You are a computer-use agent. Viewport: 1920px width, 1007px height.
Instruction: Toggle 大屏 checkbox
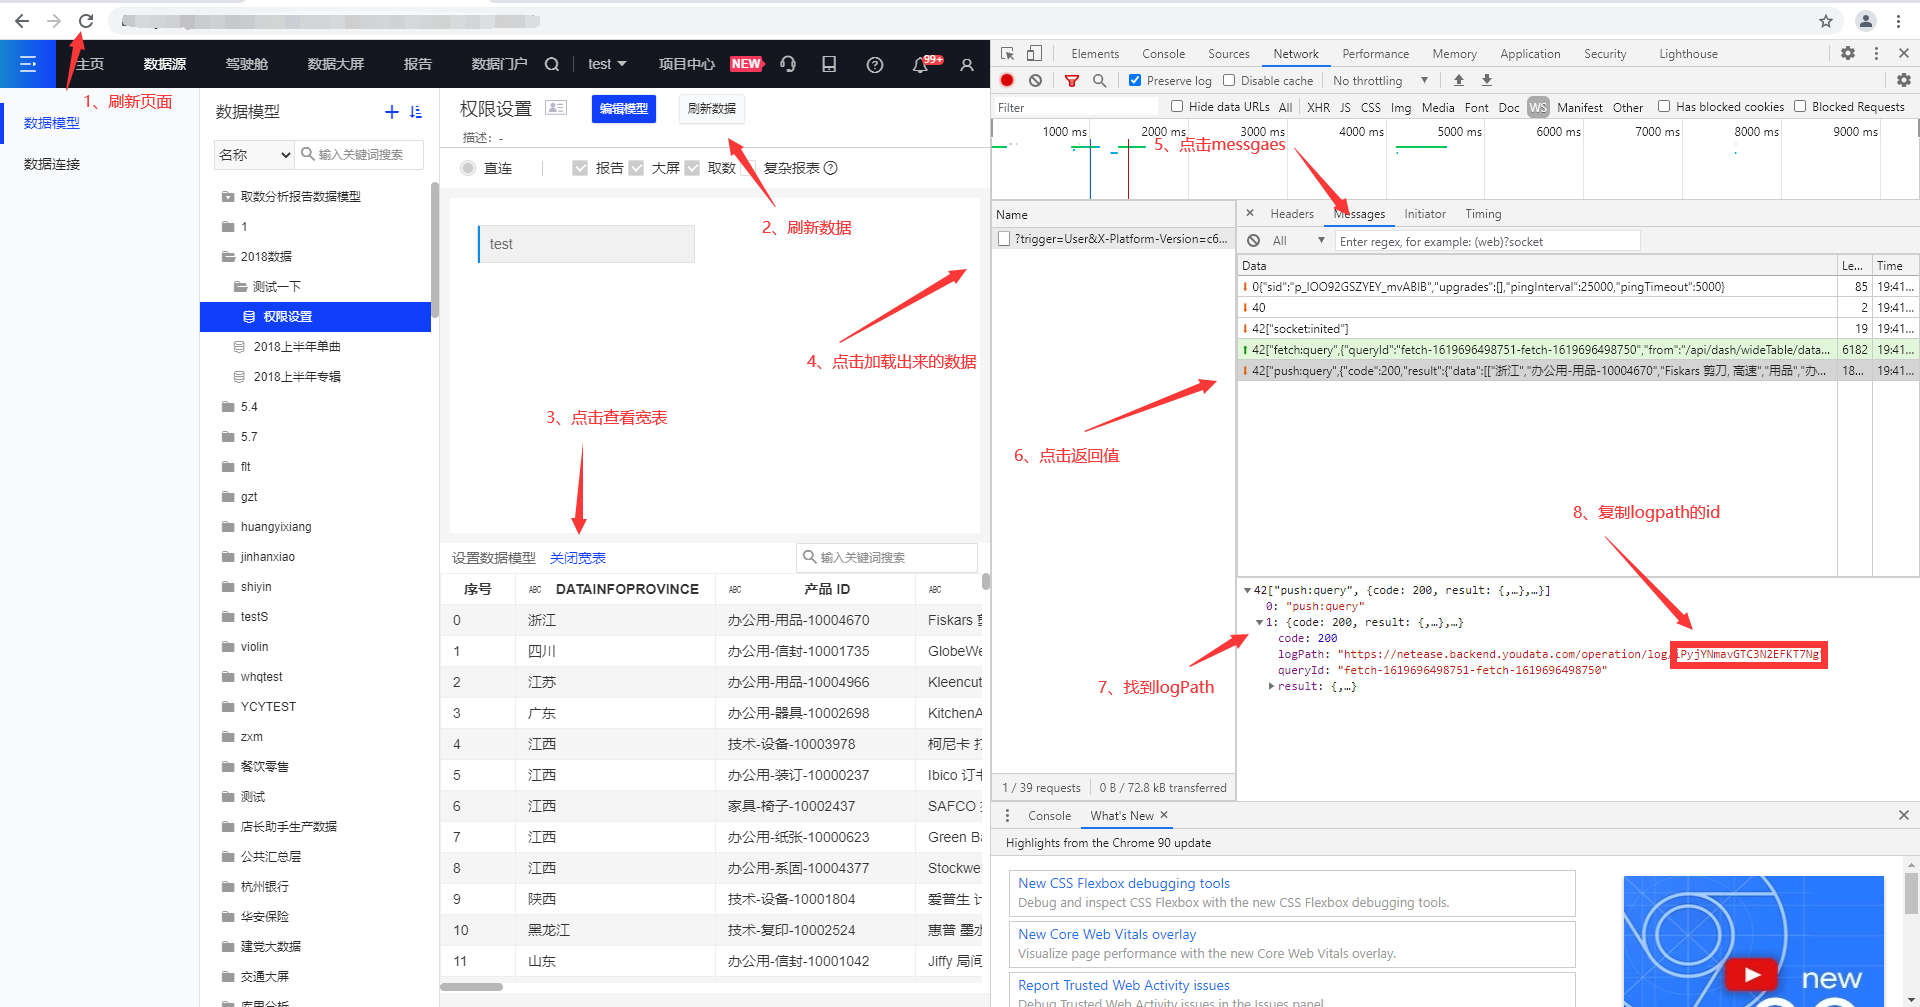[636, 168]
